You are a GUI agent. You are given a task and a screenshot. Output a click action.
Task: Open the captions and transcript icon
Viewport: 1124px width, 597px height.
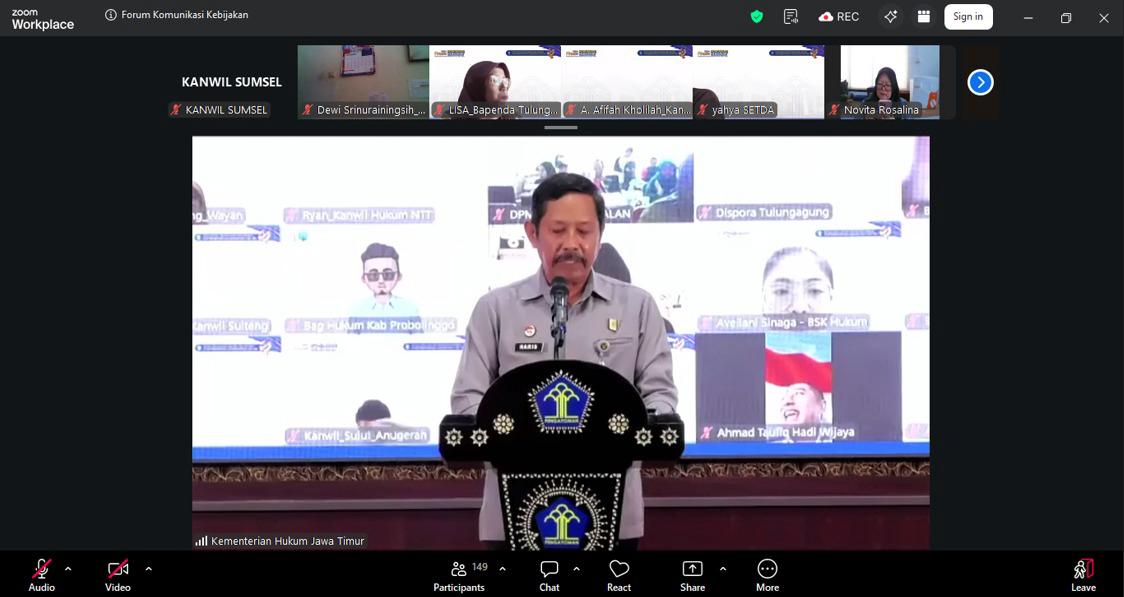791,16
